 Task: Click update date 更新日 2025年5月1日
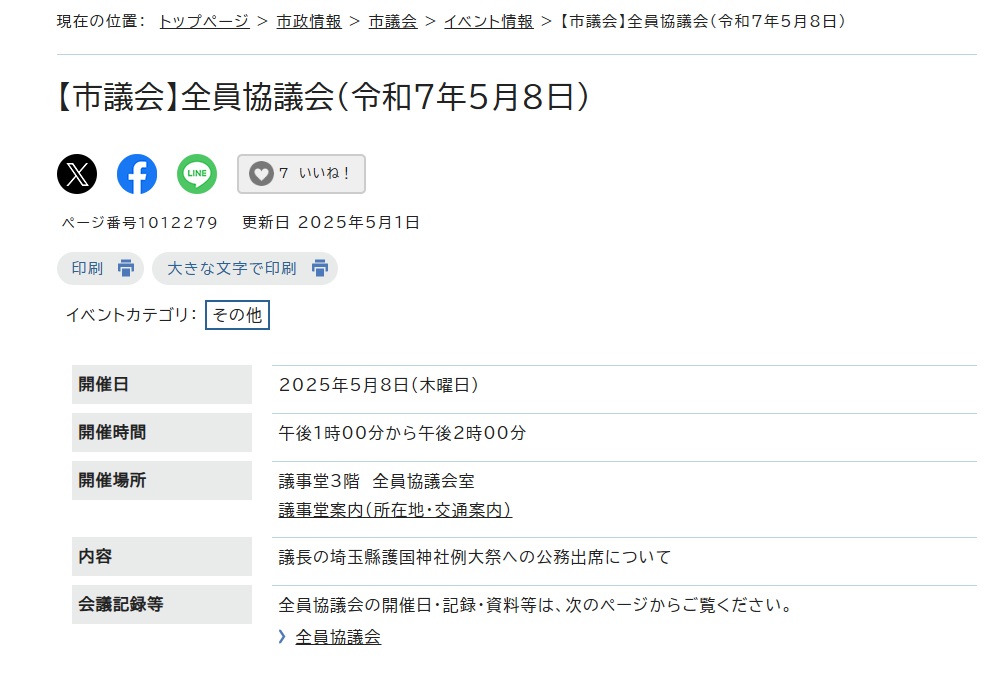[331, 222]
